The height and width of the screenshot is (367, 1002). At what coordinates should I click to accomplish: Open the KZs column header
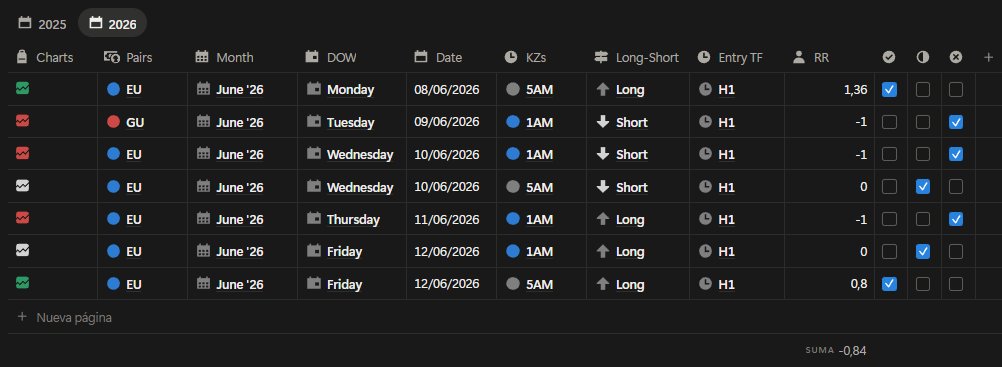[x=525, y=57]
